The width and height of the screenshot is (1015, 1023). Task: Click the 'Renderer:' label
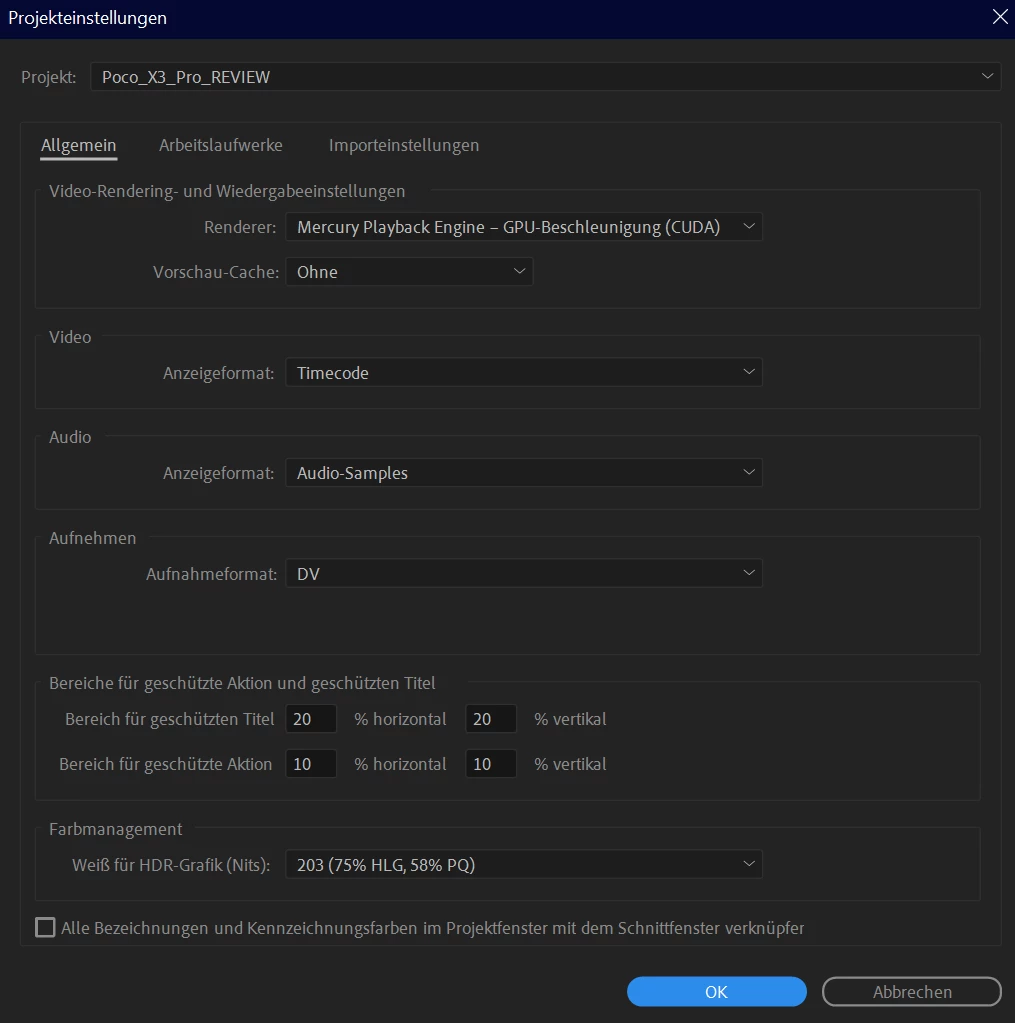[x=240, y=227]
